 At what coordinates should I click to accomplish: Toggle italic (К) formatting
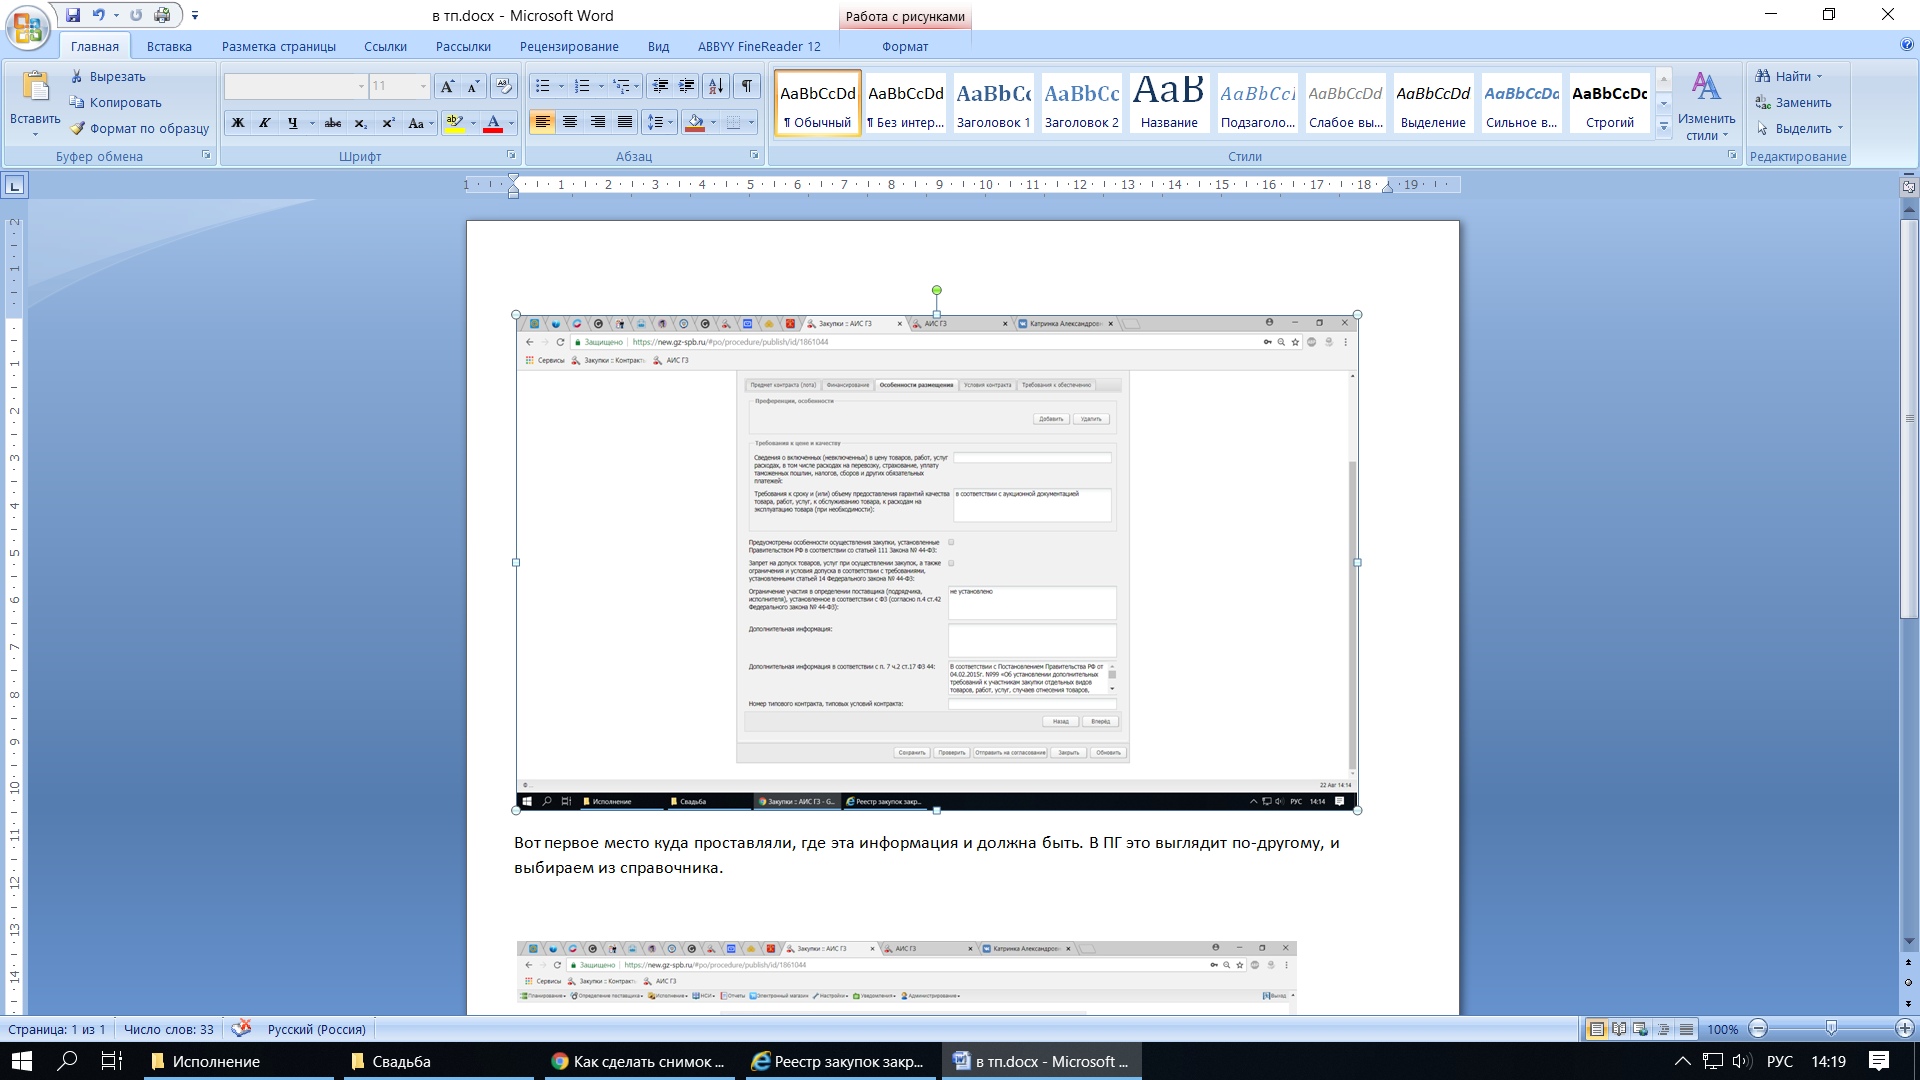pos(265,123)
